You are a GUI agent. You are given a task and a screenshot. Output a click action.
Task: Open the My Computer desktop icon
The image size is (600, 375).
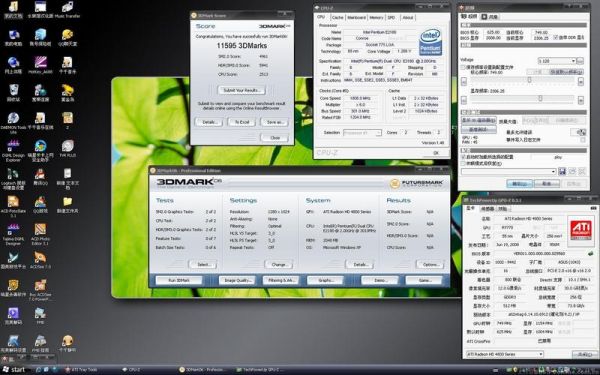point(13,38)
